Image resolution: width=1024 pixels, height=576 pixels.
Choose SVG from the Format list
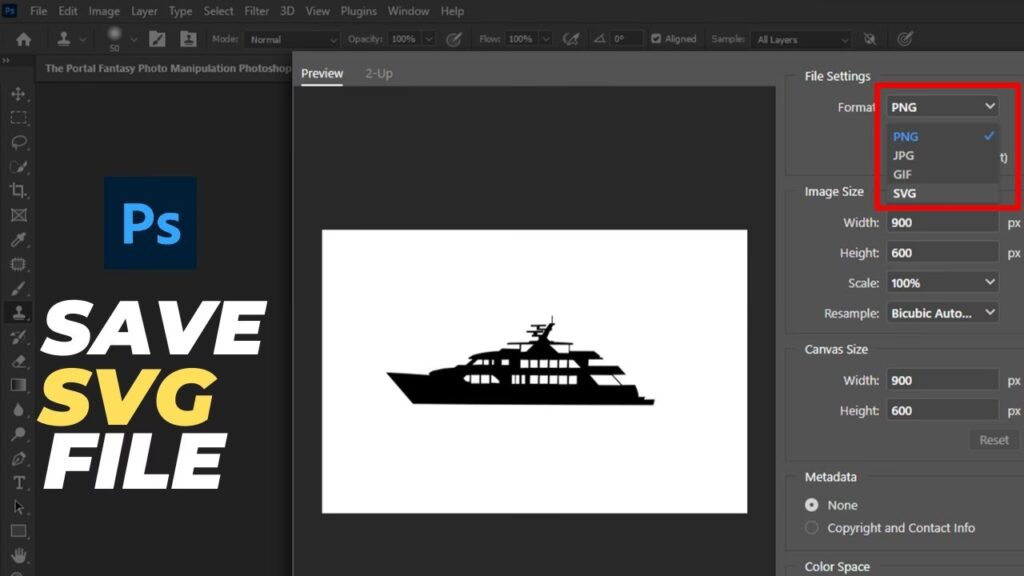tap(904, 193)
